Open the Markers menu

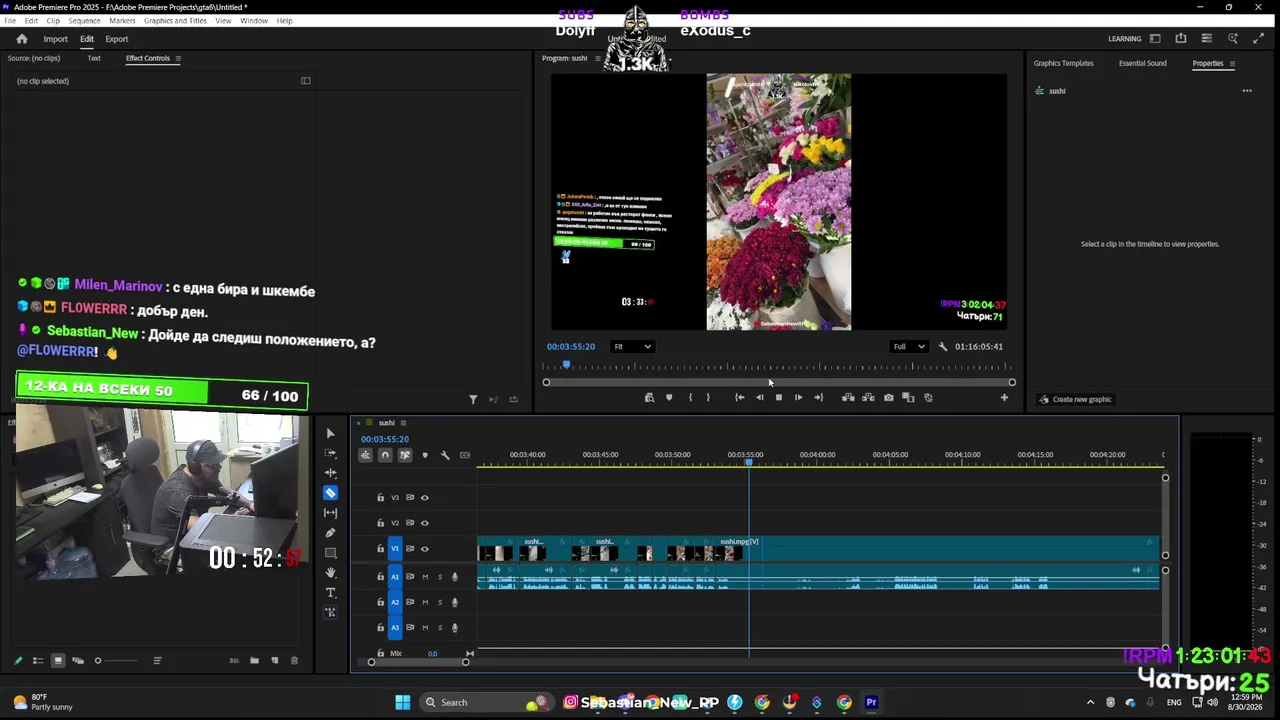pyautogui.click(x=122, y=21)
